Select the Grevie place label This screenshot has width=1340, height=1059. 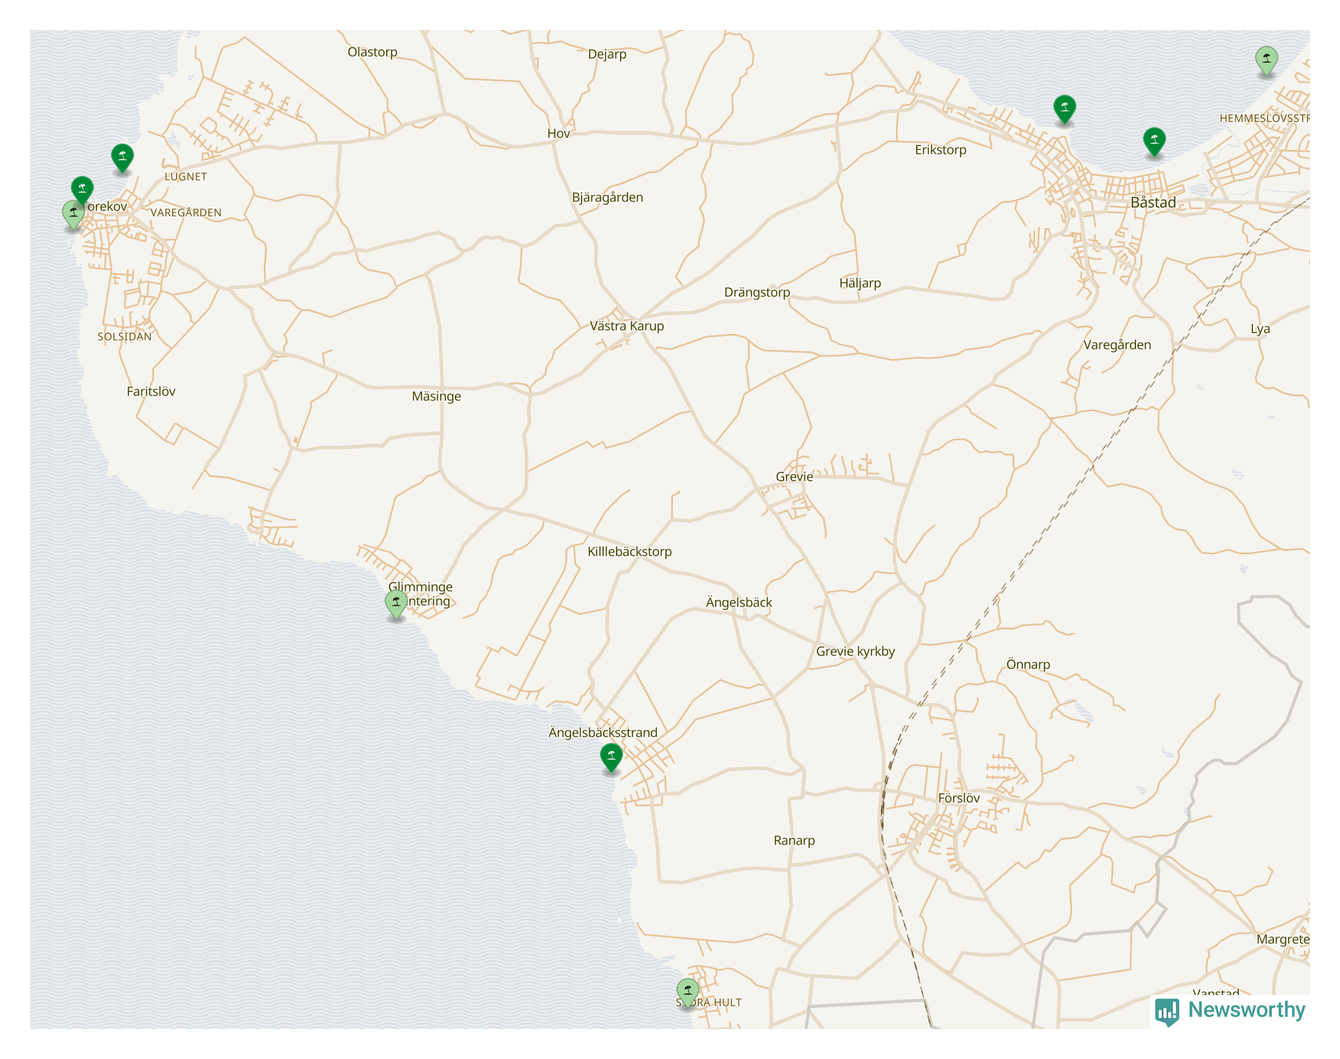[795, 477]
